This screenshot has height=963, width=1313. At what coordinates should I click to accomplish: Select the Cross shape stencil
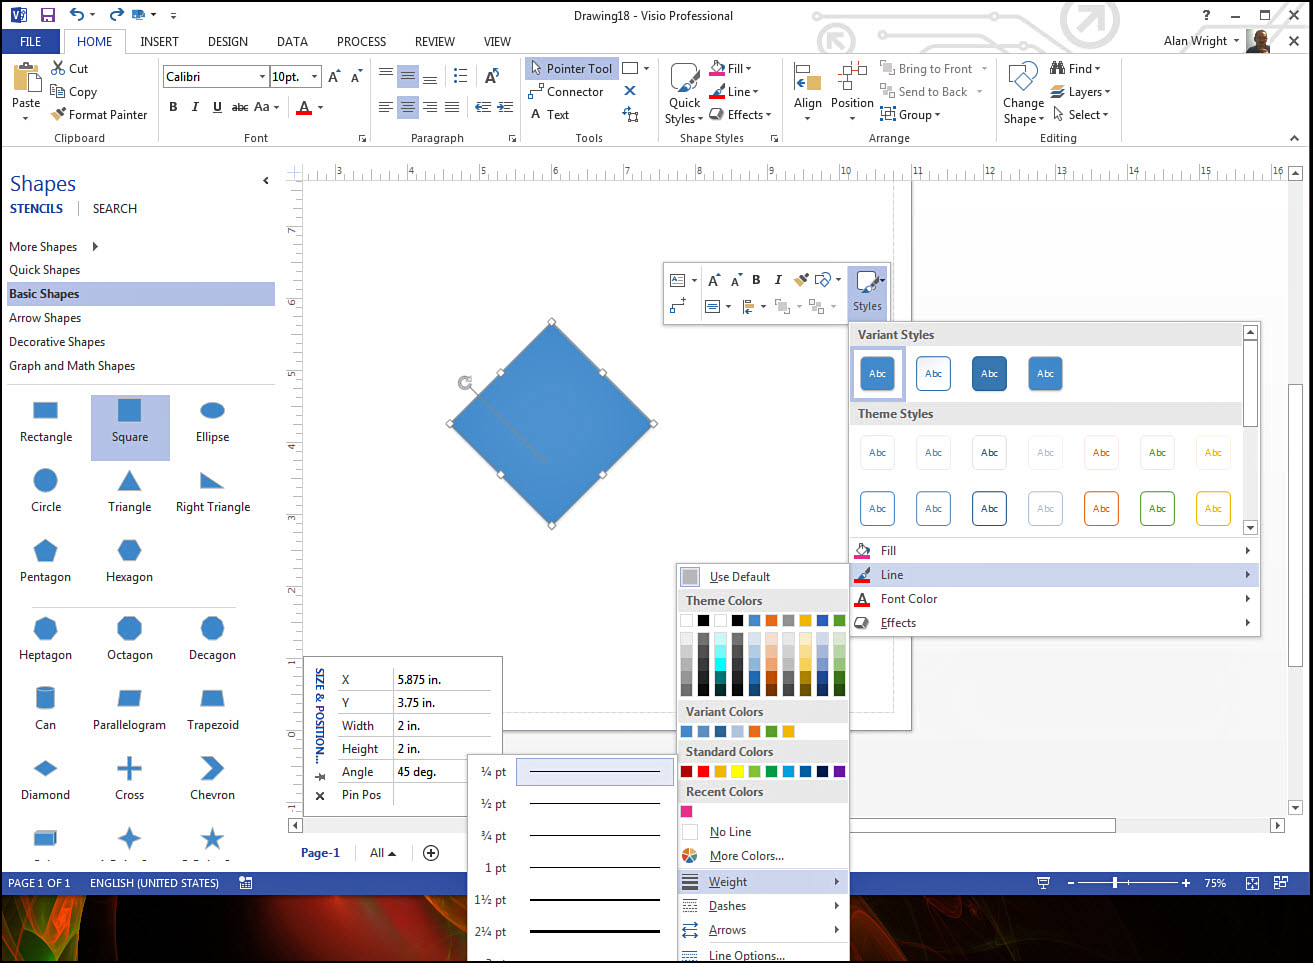pos(129,779)
